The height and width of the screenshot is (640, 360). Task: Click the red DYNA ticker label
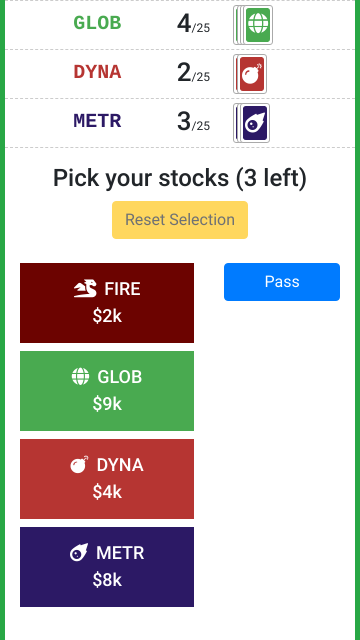coord(98,72)
